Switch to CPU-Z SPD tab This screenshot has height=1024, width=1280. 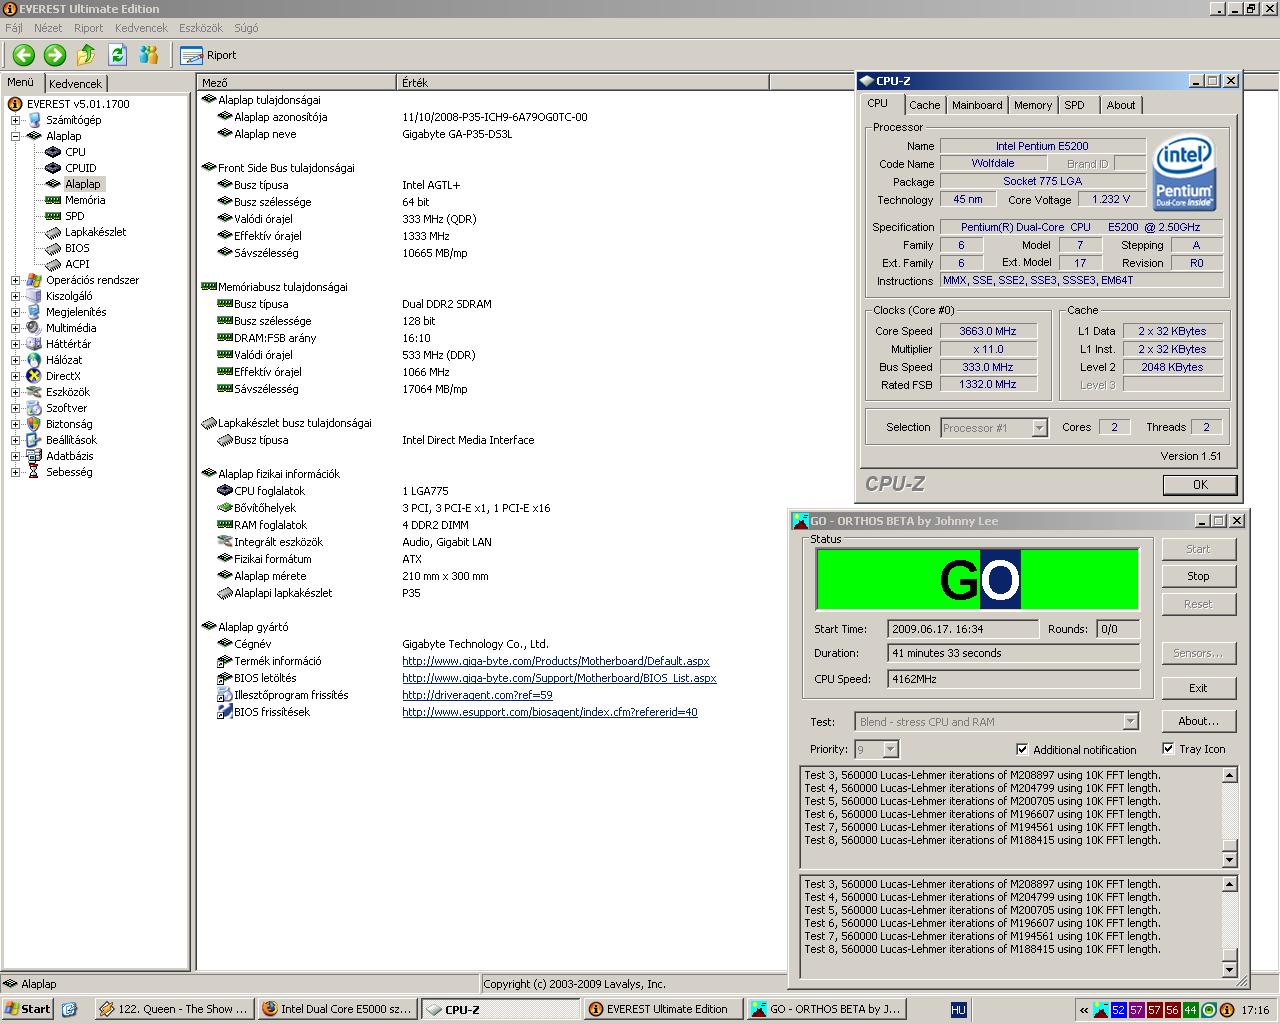(1074, 105)
